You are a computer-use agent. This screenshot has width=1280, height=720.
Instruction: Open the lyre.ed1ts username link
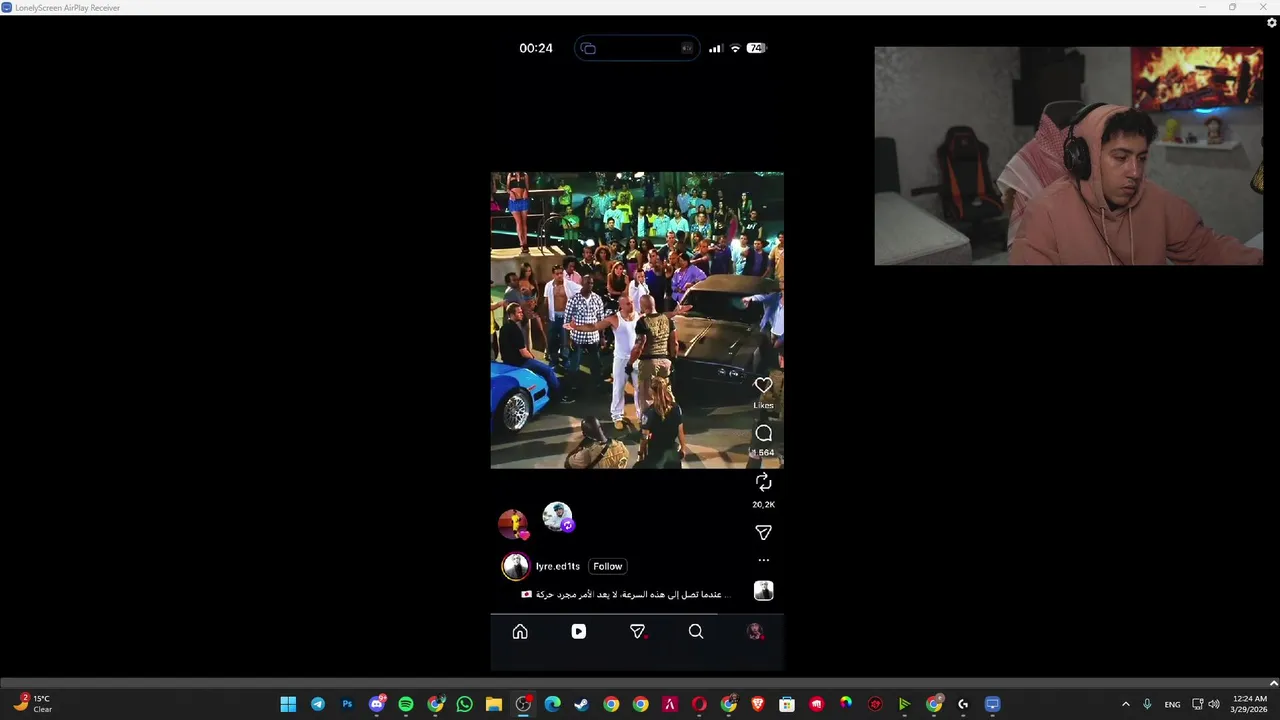557,566
